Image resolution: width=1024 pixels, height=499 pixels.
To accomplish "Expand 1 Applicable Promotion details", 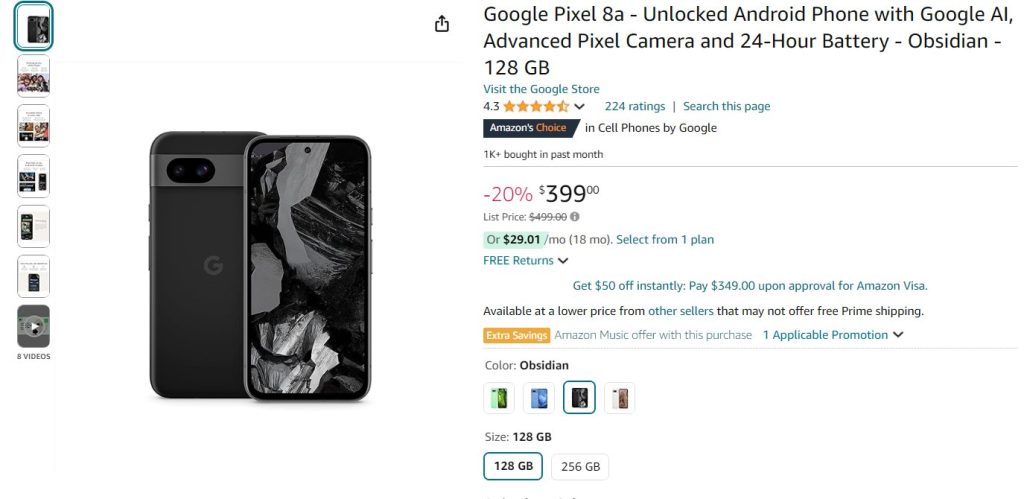I will click(x=832, y=335).
